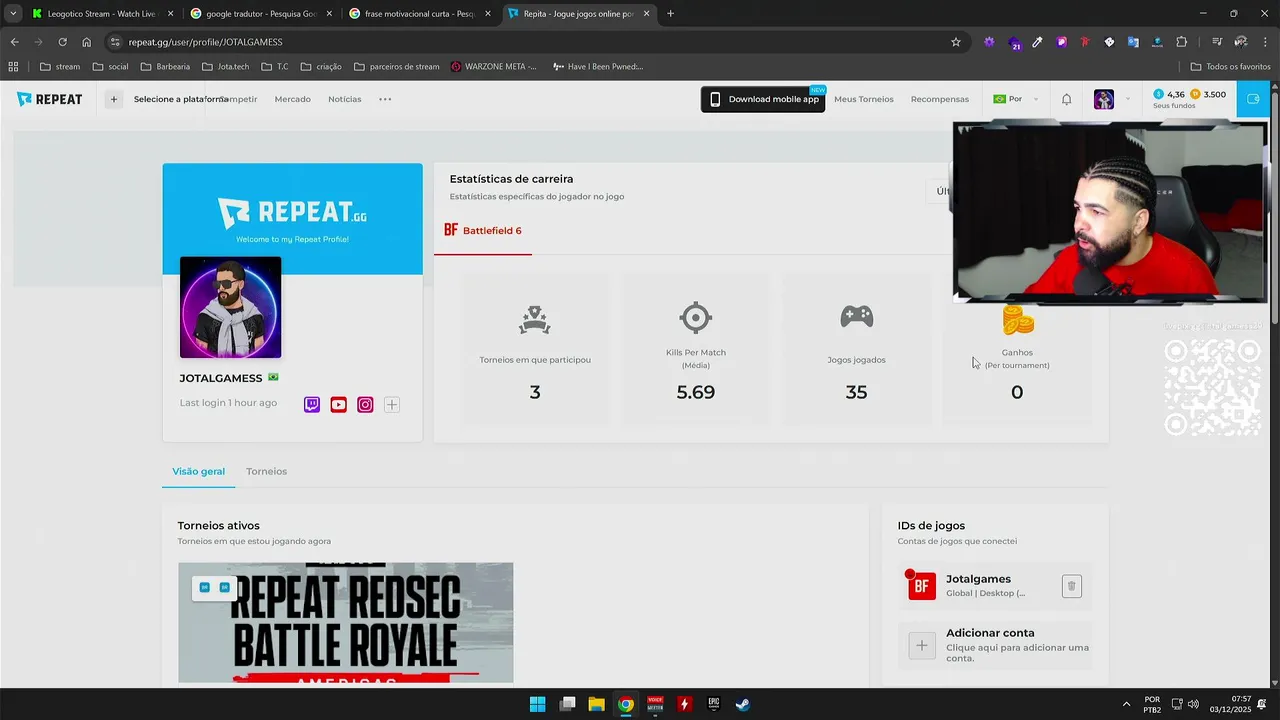Open the media control icon in Chrome toolbar
Screen dimensions: 1280x720
click(x=1217, y=42)
